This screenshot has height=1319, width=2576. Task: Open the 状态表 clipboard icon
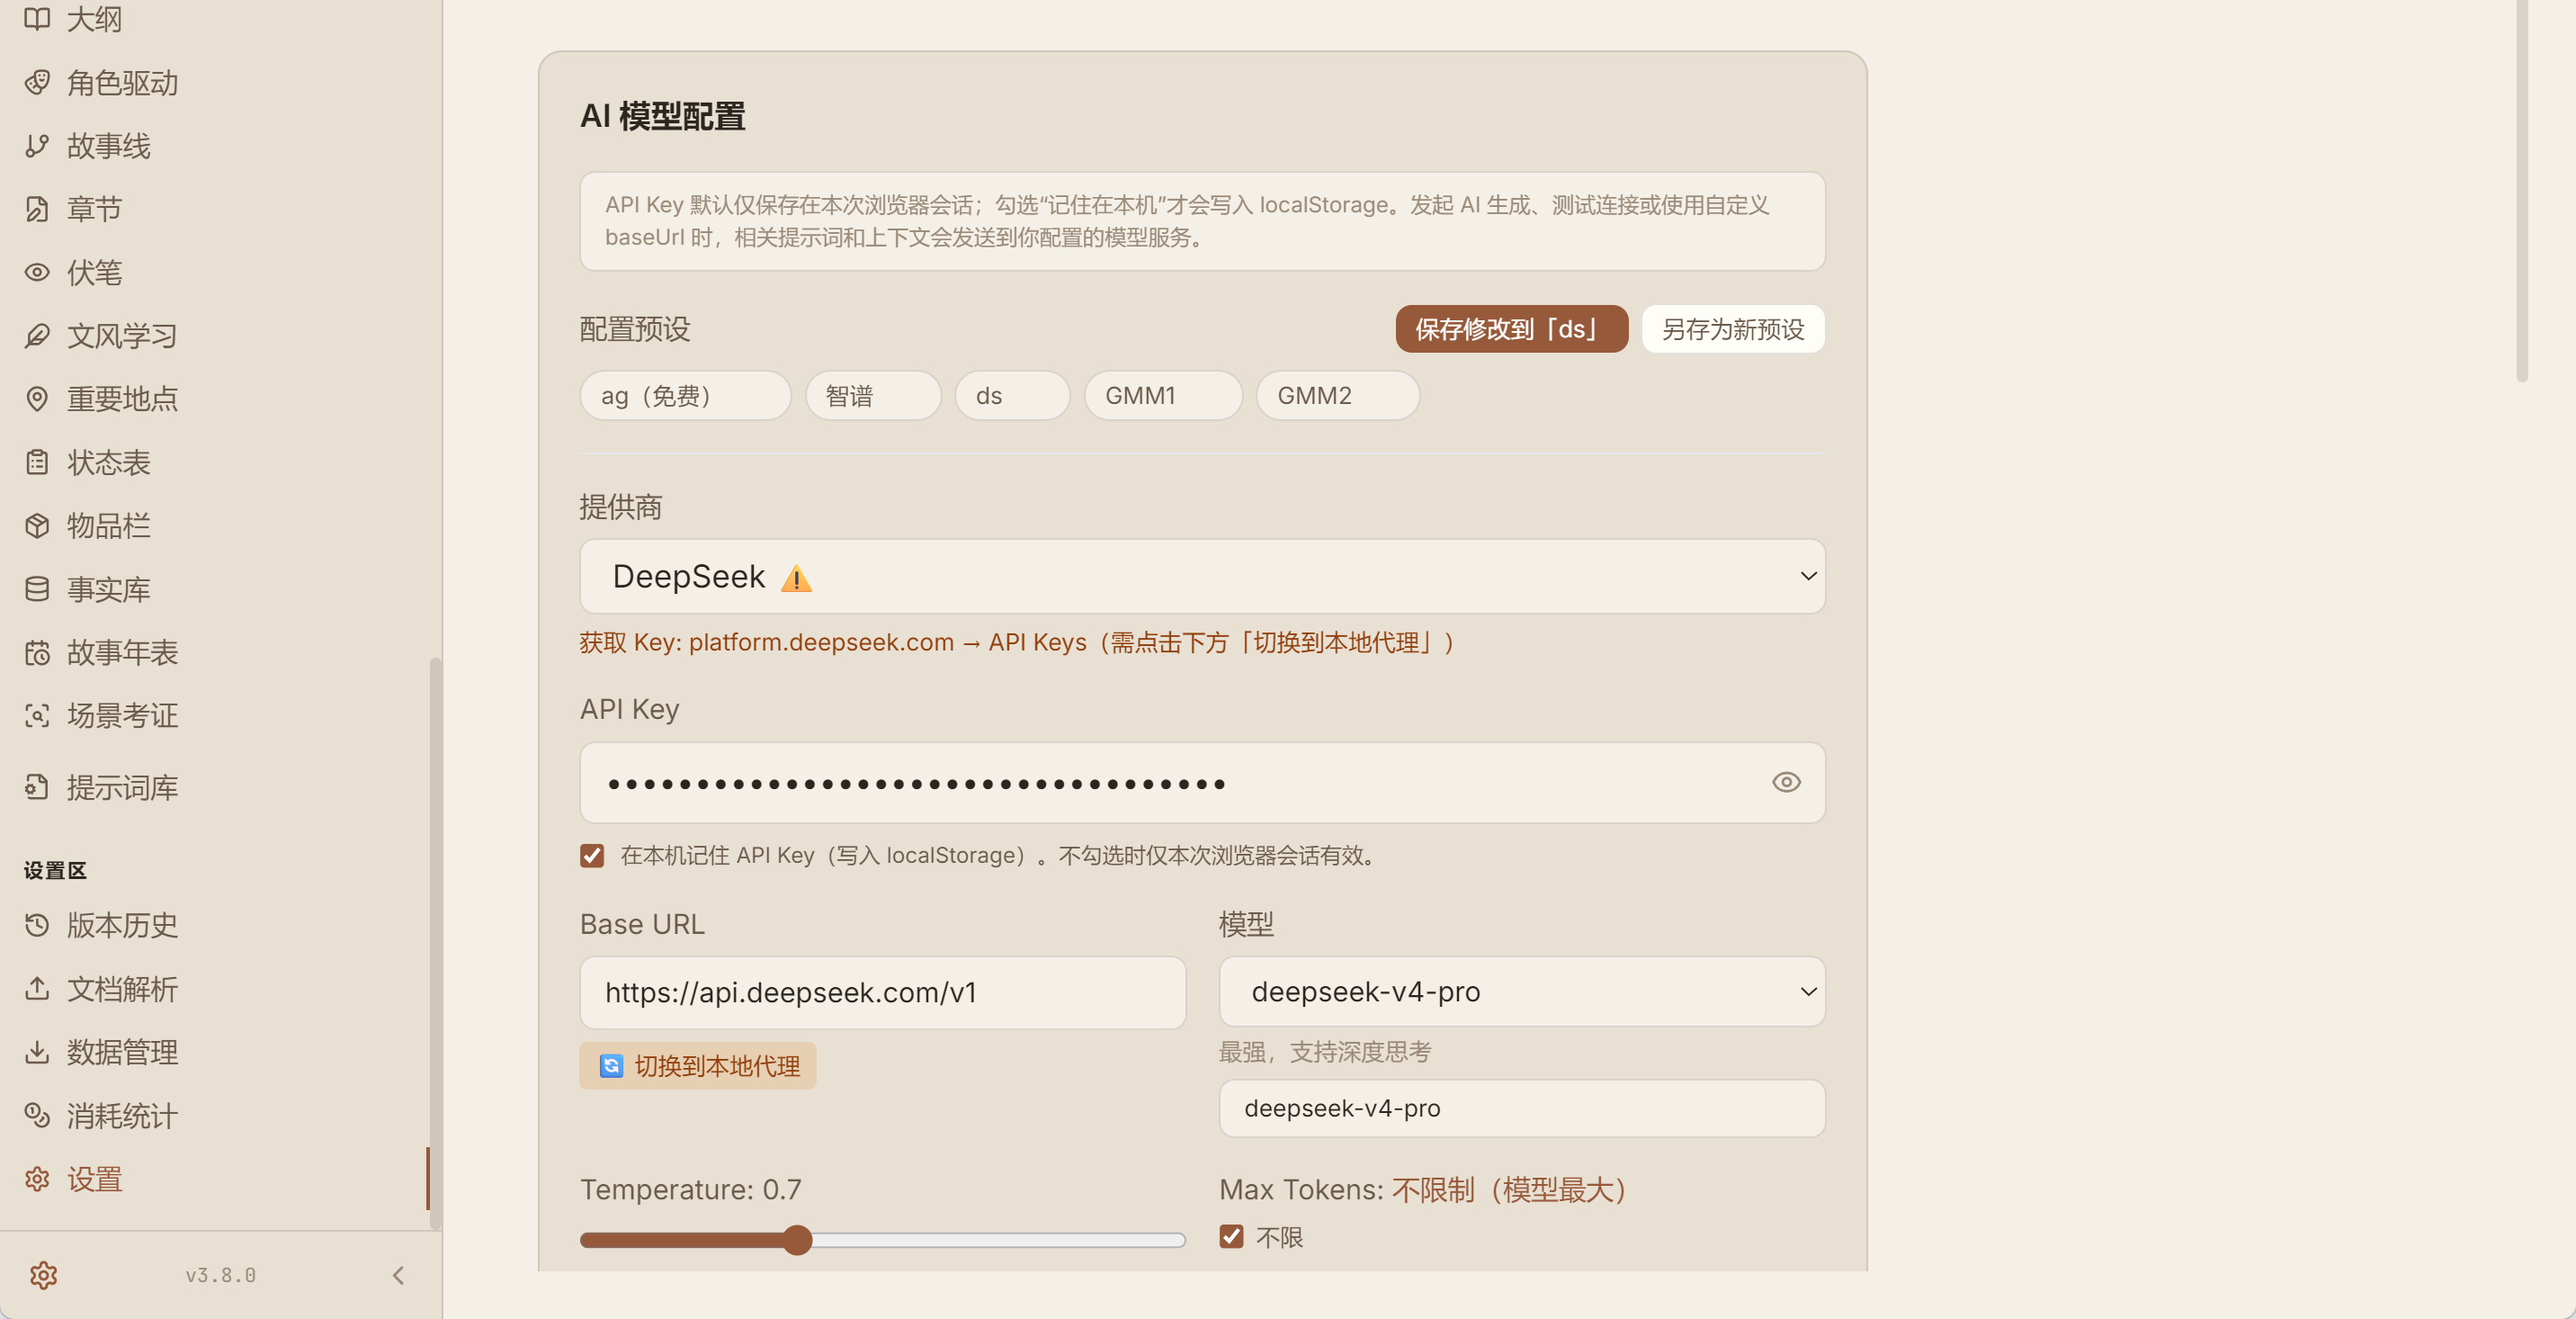click(37, 462)
